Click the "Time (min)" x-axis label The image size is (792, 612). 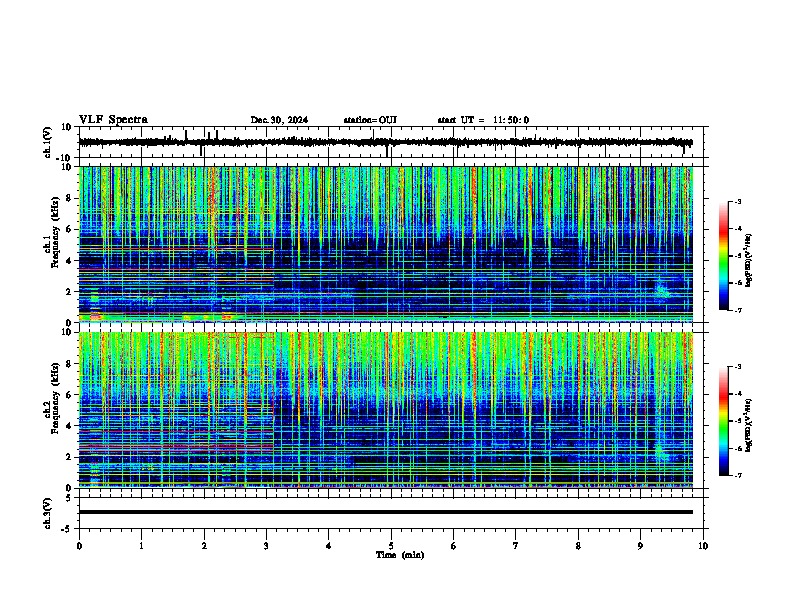(400, 555)
